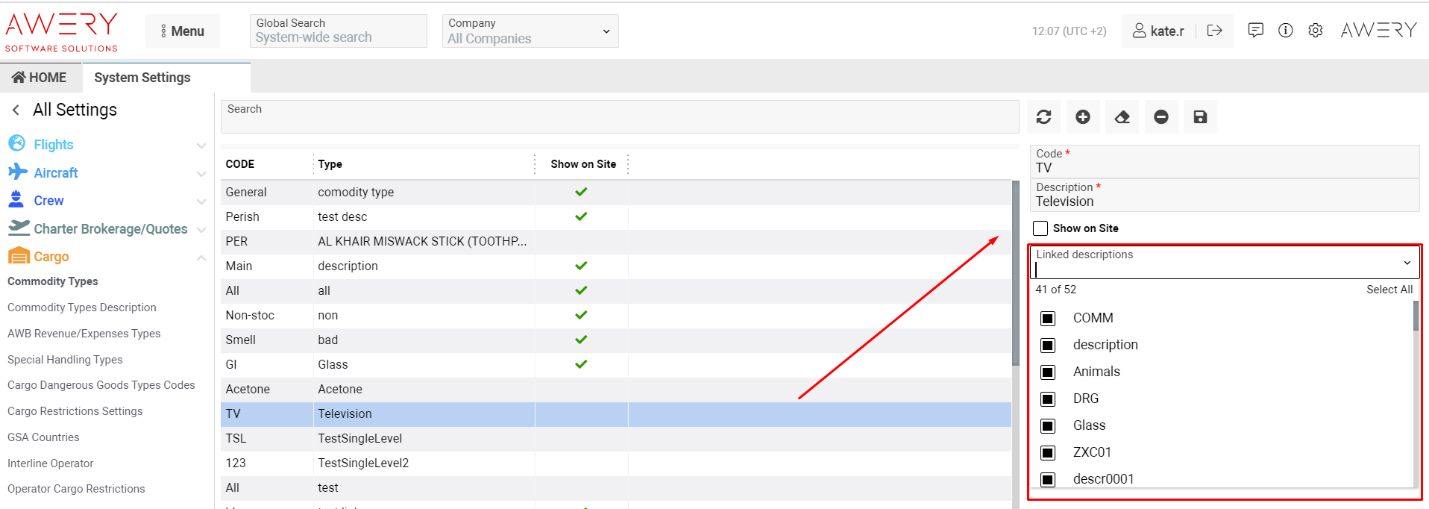Open the settings gear icon in header
This screenshot has height=509, width=1429.
[x=1316, y=31]
